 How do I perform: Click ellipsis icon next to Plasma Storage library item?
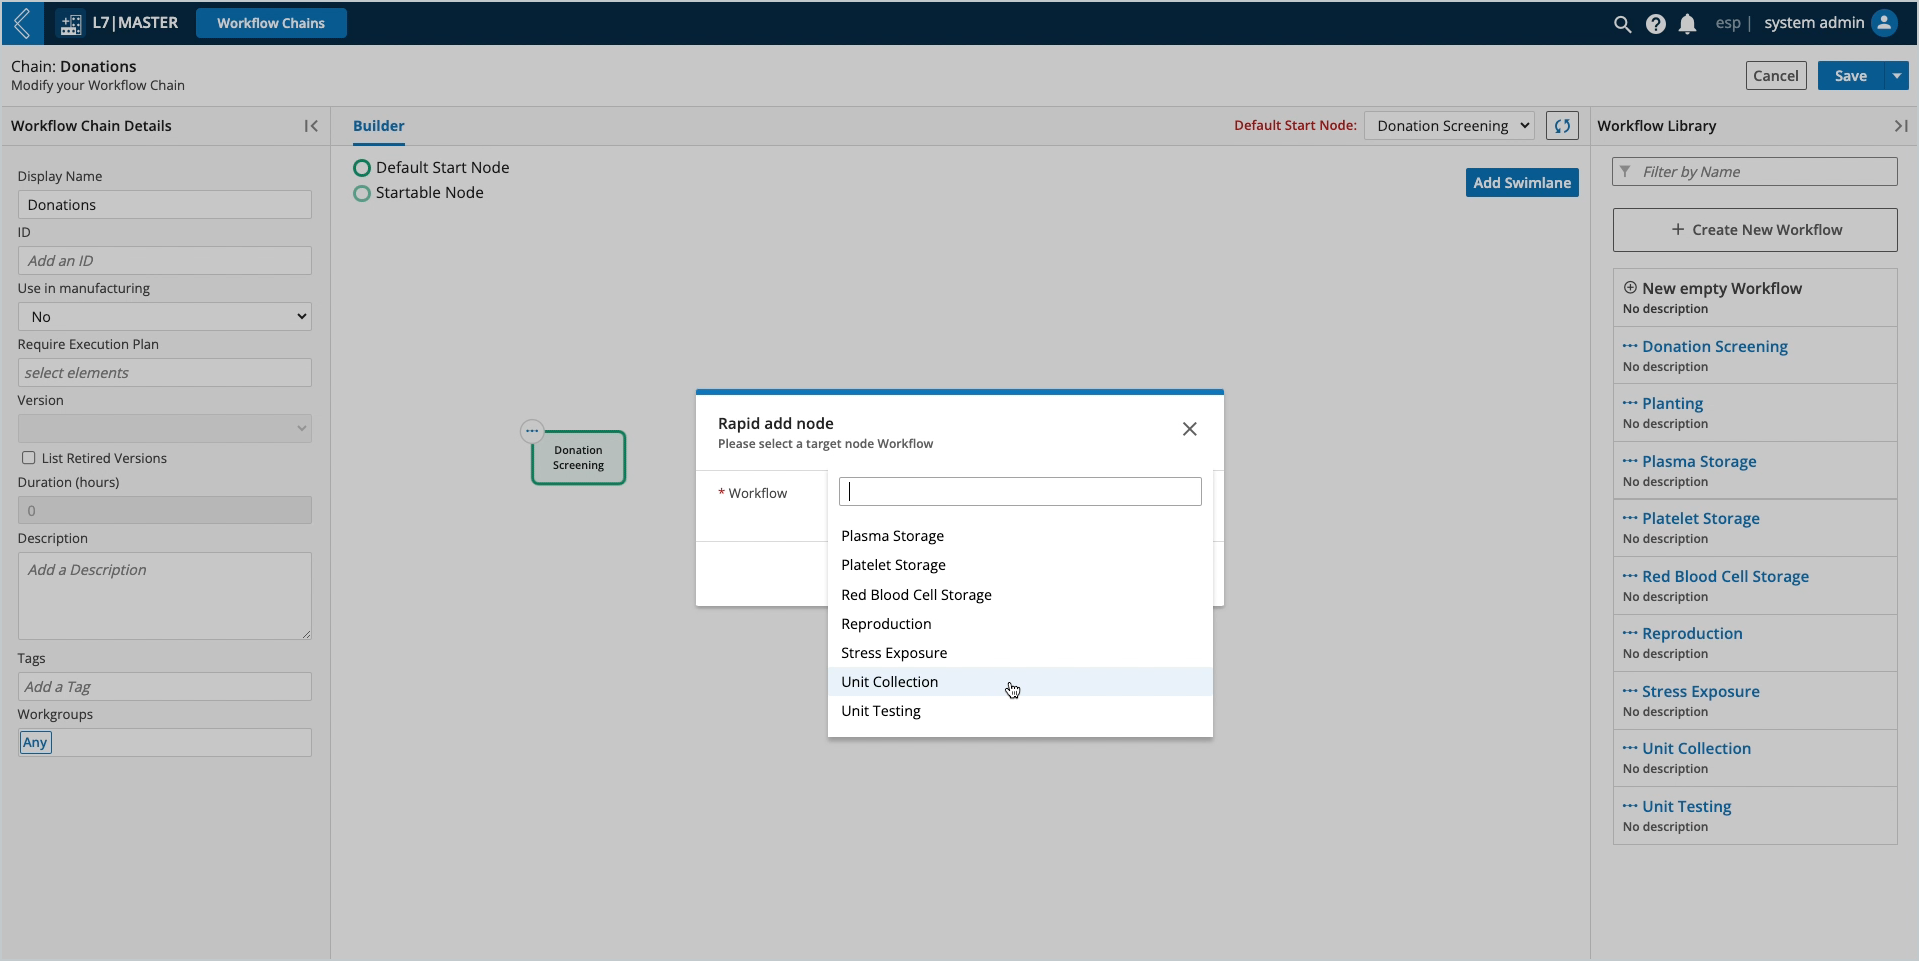[1630, 461]
